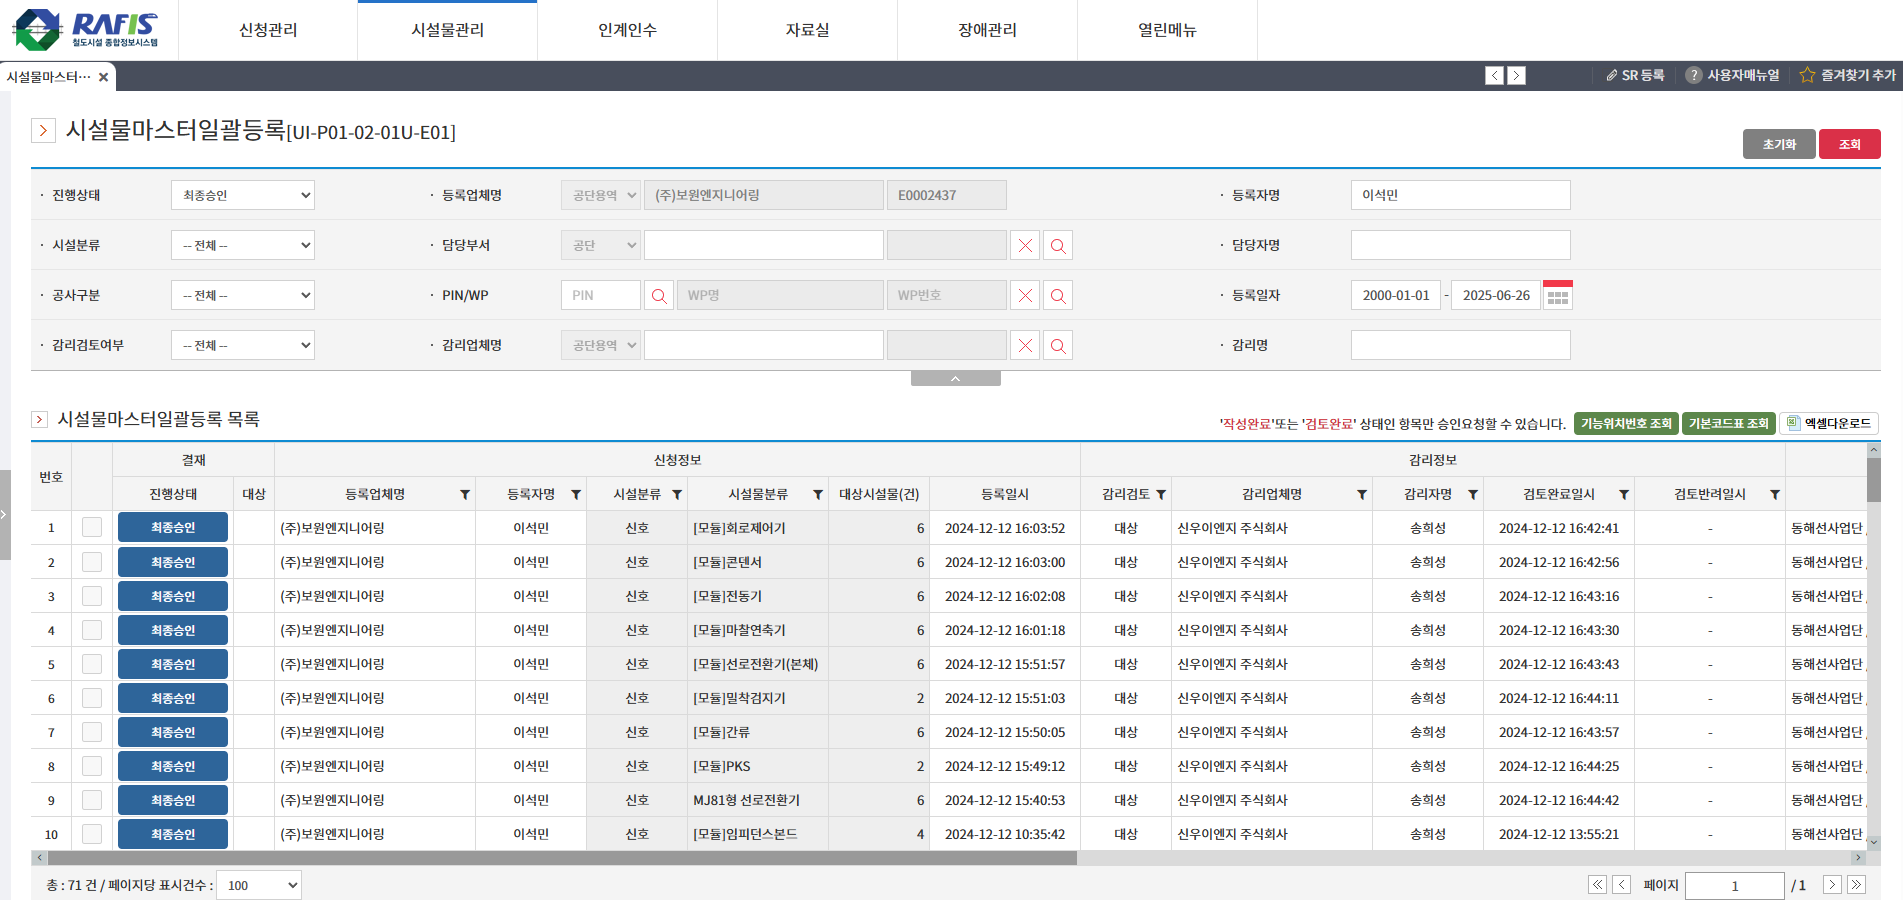Search 담당부서 with magnifier icon
The height and width of the screenshot is (900, 1903).
click(x=1058, y=245)
